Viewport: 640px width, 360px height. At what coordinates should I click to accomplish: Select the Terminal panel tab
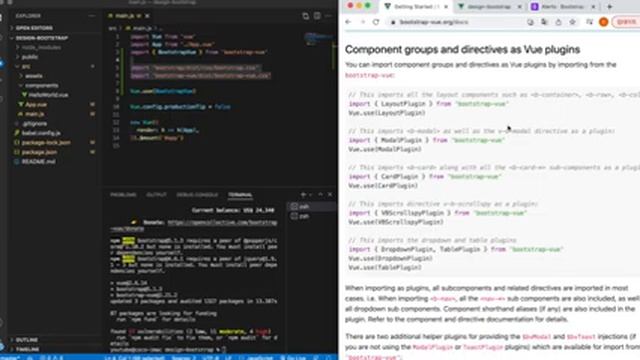point(240,195)
